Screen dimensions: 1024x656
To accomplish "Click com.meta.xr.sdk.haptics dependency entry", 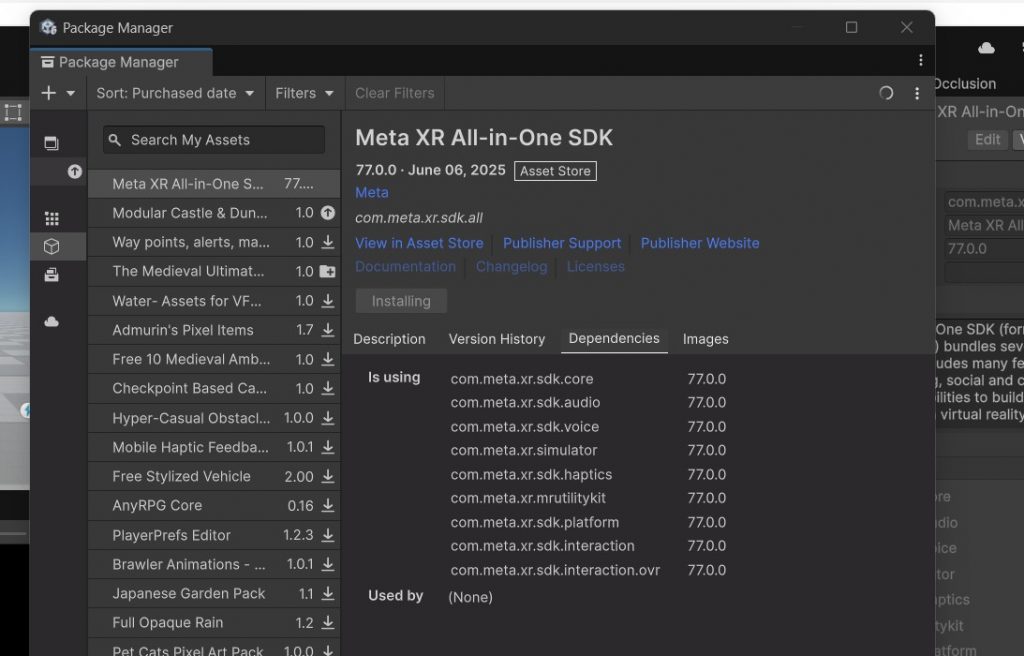I will tap(531, 474).
